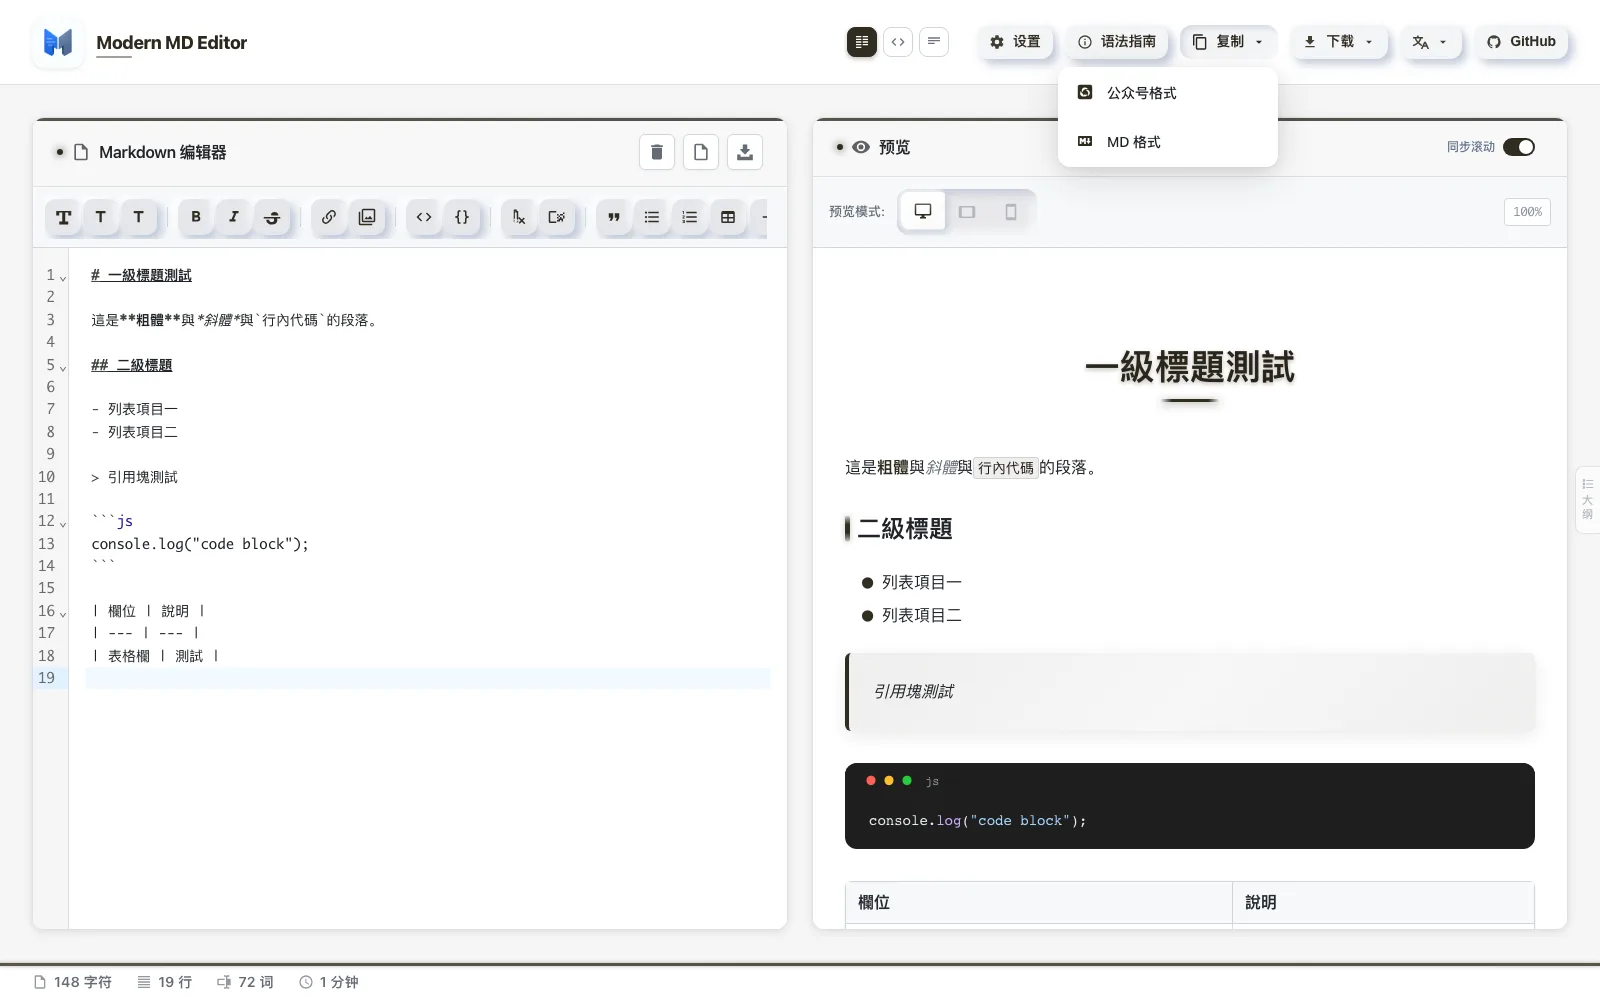Click the 一級標題測試 heading in preview
The height and width of the screenshot is (1000, 1600).
click(1190, 367)
